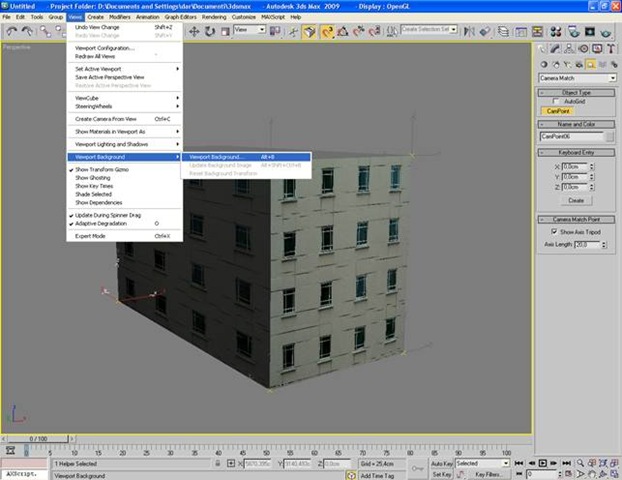Image resolution: width=622 pixels, height=480 pixels.
Task: Choose Viewport Background... submenu item
Action: click(216, 157)
